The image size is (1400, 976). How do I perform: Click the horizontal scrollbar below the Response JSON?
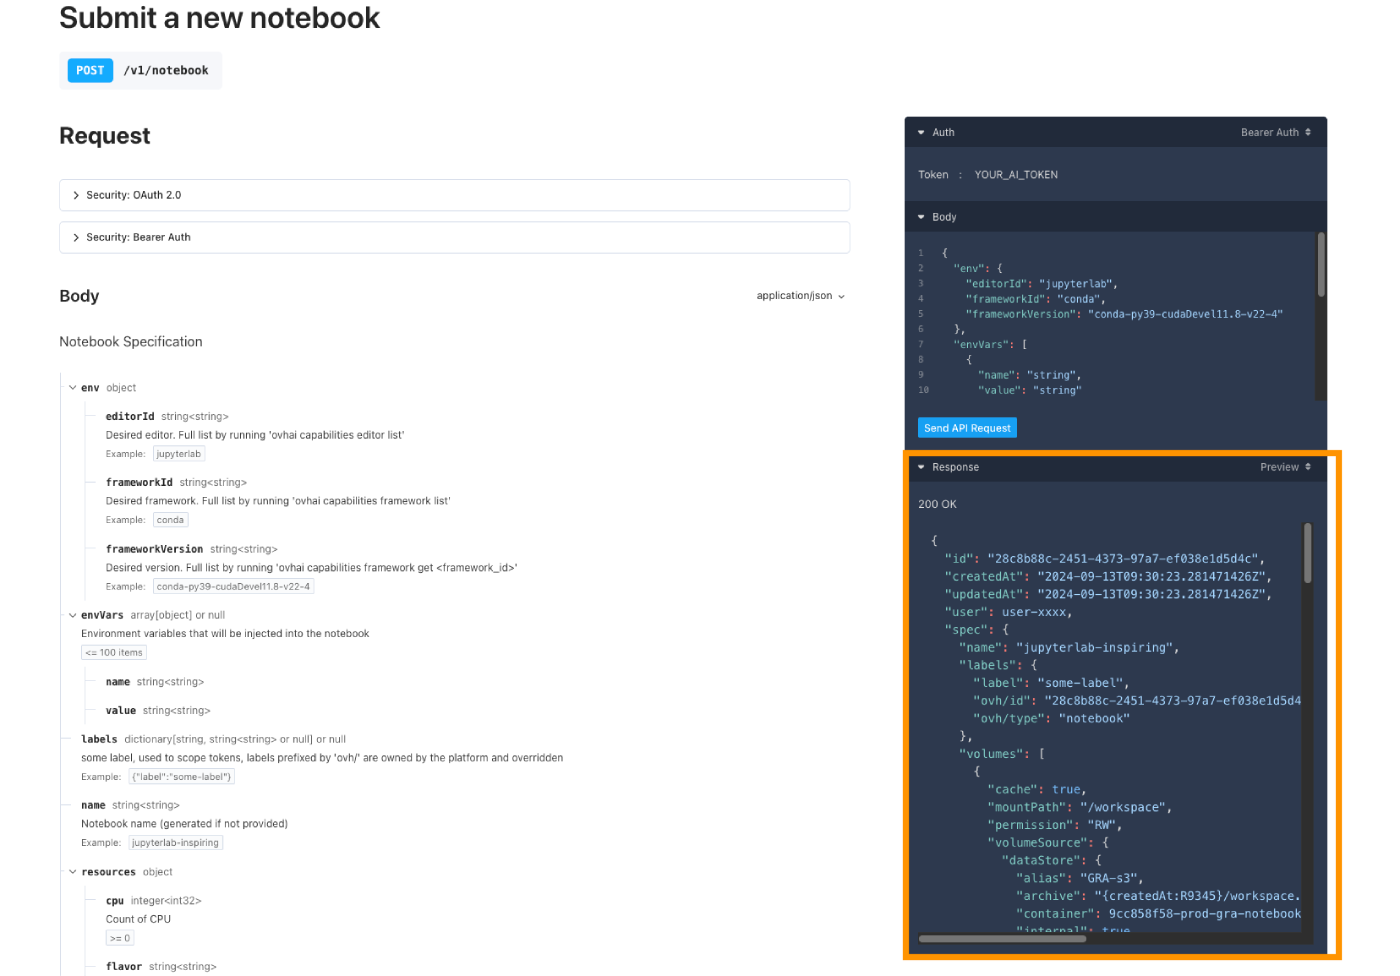(x=1005, y=938)
